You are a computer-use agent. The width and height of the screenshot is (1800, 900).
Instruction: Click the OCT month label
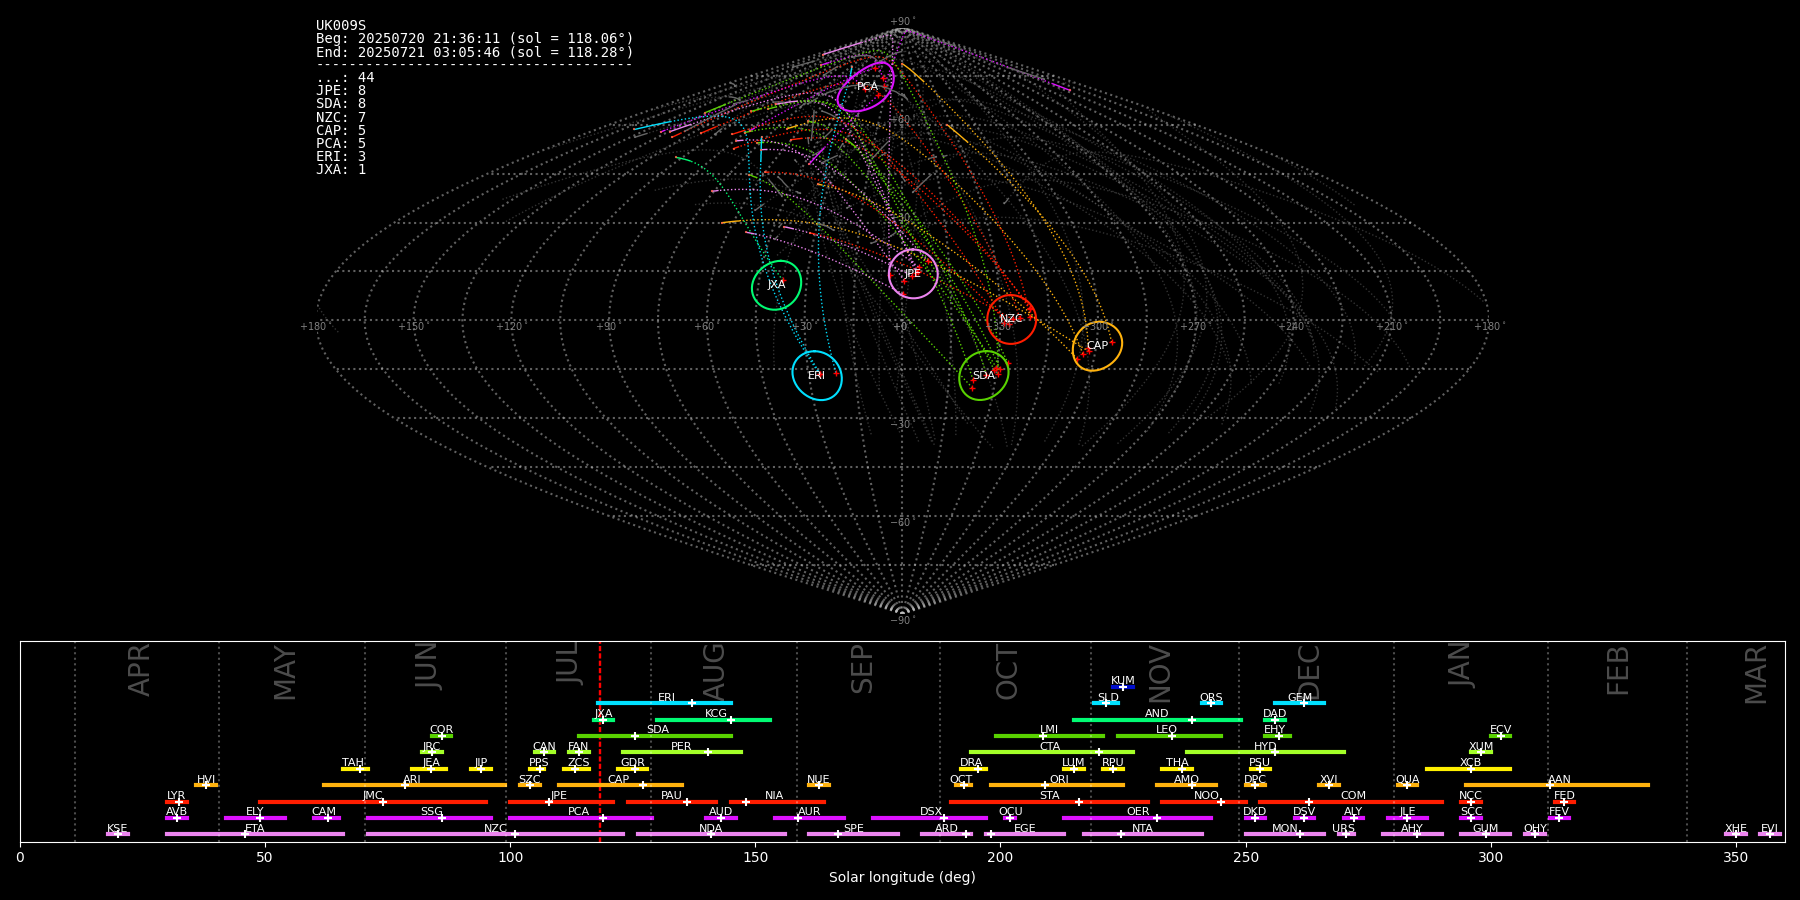pyautogui.click(x=1008, y=672)
